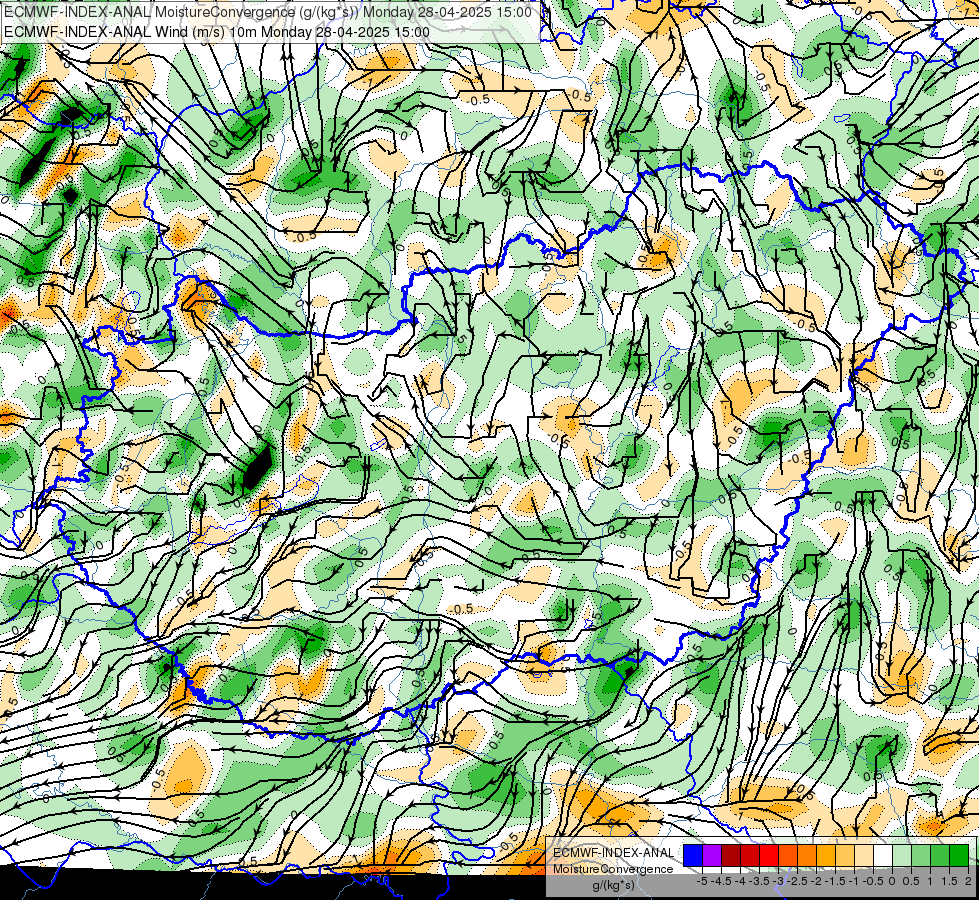979x900 pixels.
Task: Click the legend unit g/(kg*s)
Action: [614, 886]
